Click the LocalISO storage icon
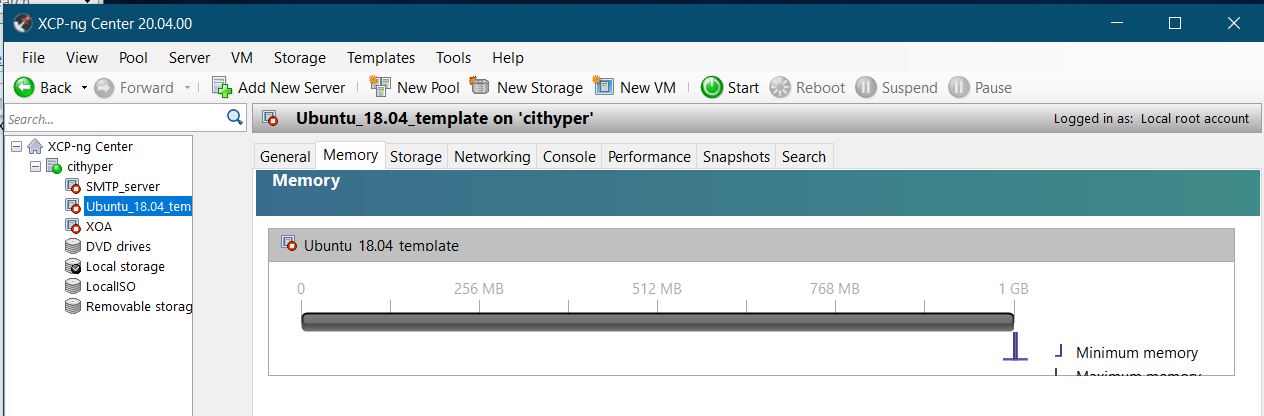This screenshot has width=1264, height=416. [x=73, y=286]
